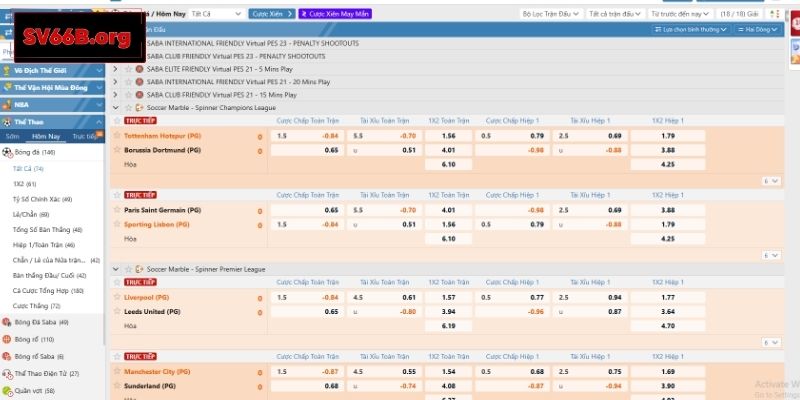The image size is (800, 400).
Task: Click the Thể Thao Điện Tử sidebar icon
Action: tap(8, 373)
